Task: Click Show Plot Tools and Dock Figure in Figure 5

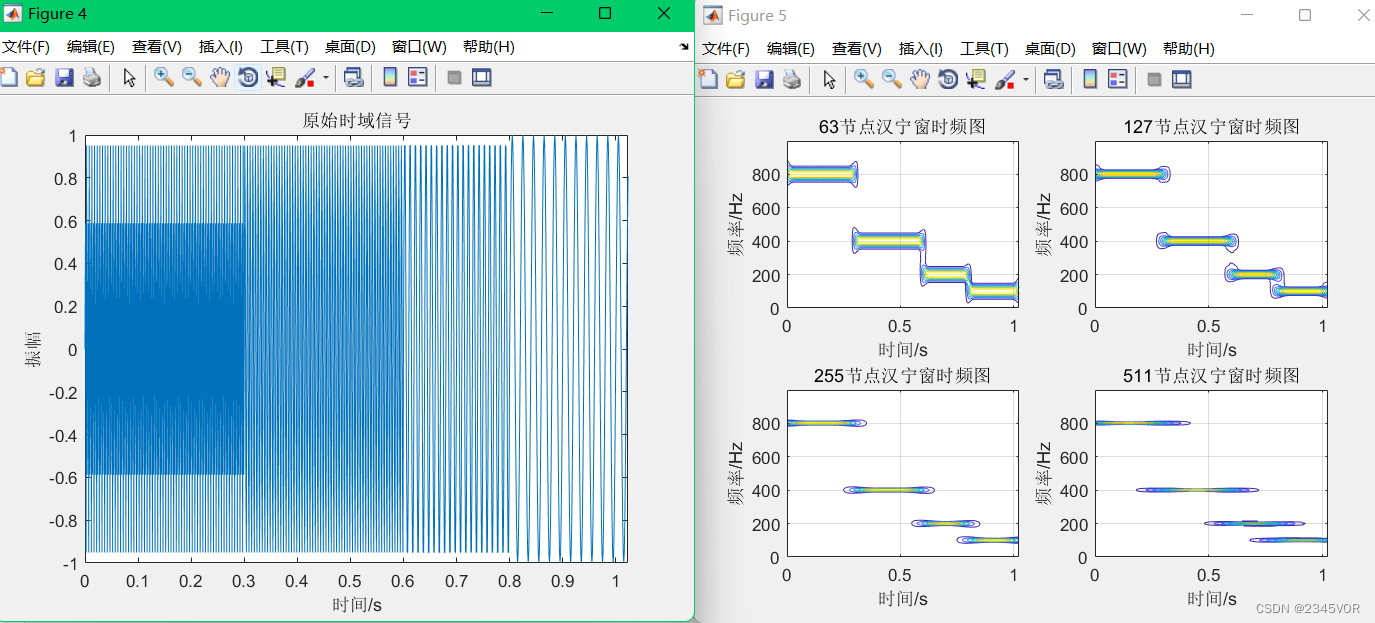Action: click(1181, 78)
